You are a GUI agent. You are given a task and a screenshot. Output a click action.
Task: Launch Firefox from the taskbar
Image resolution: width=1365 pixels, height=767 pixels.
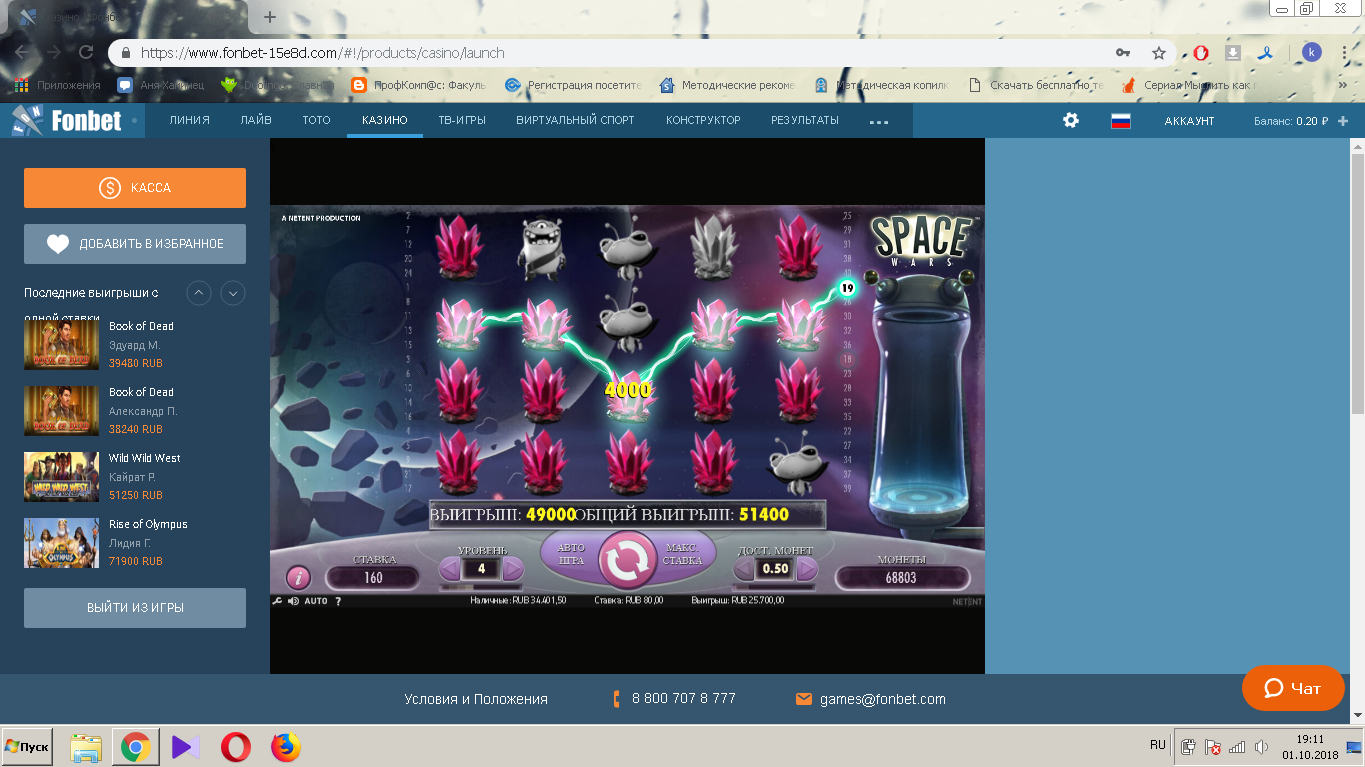click(286, 747)
